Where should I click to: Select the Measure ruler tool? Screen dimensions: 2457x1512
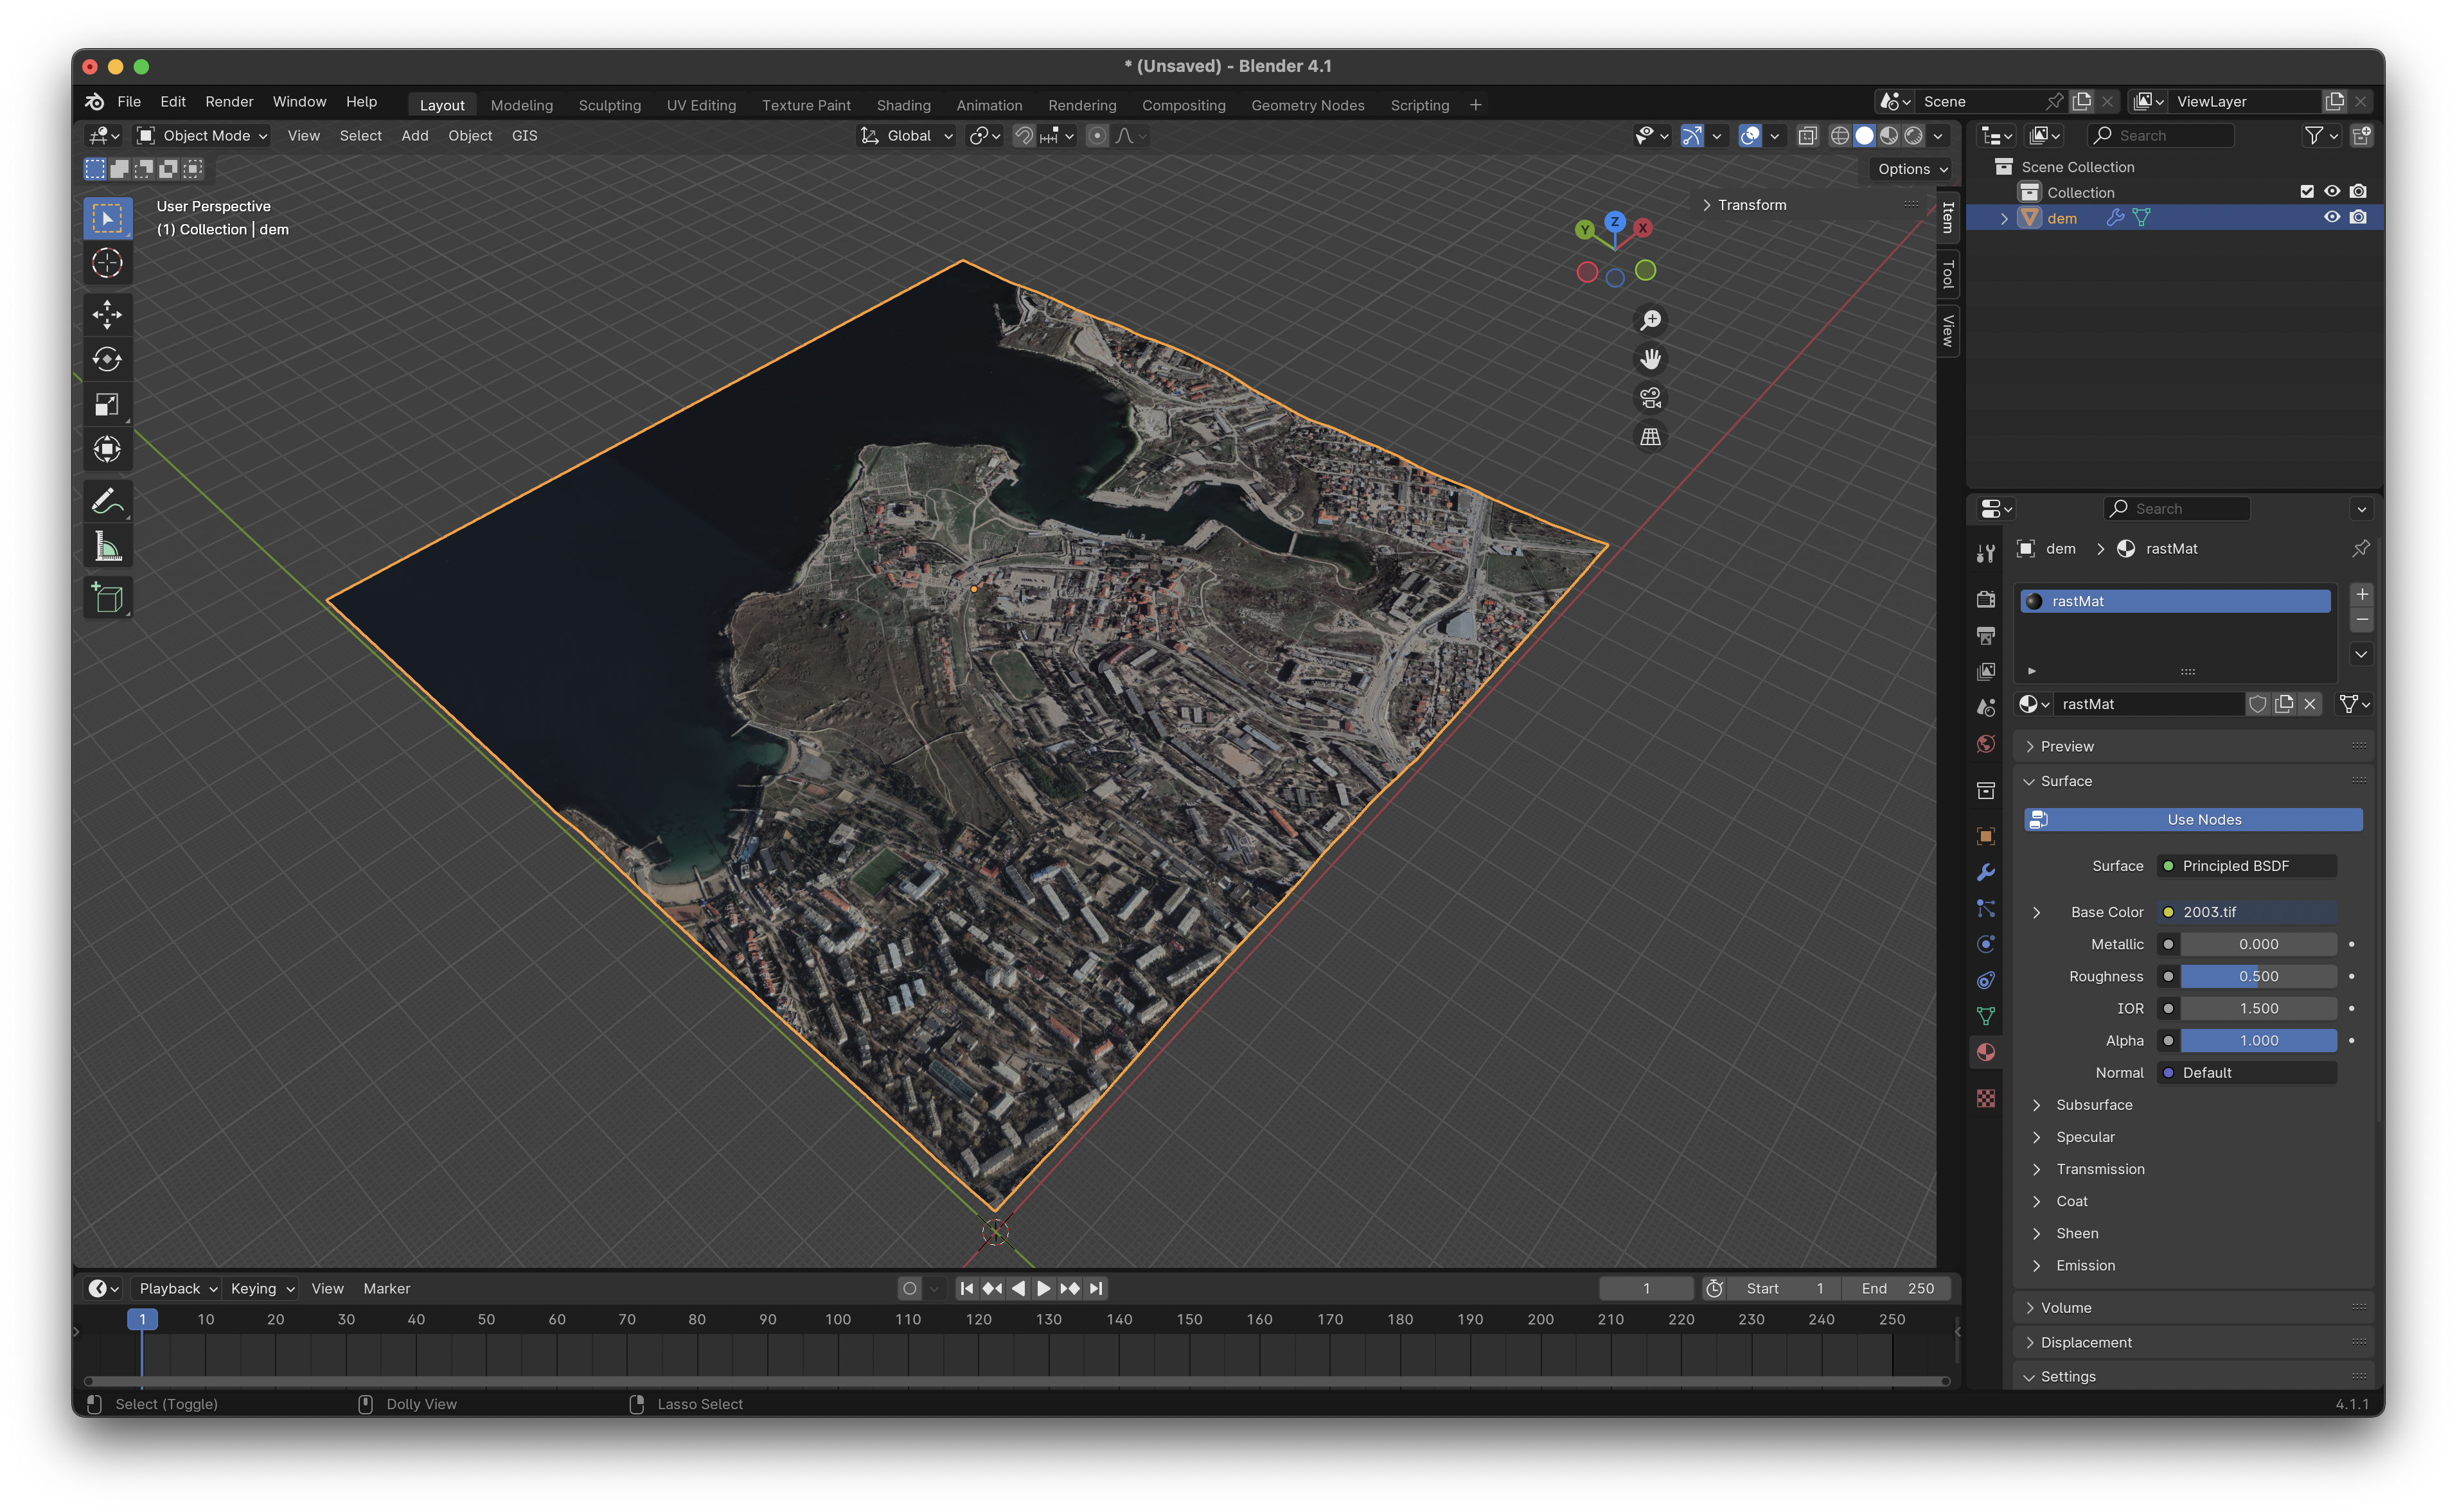[107, 546]
